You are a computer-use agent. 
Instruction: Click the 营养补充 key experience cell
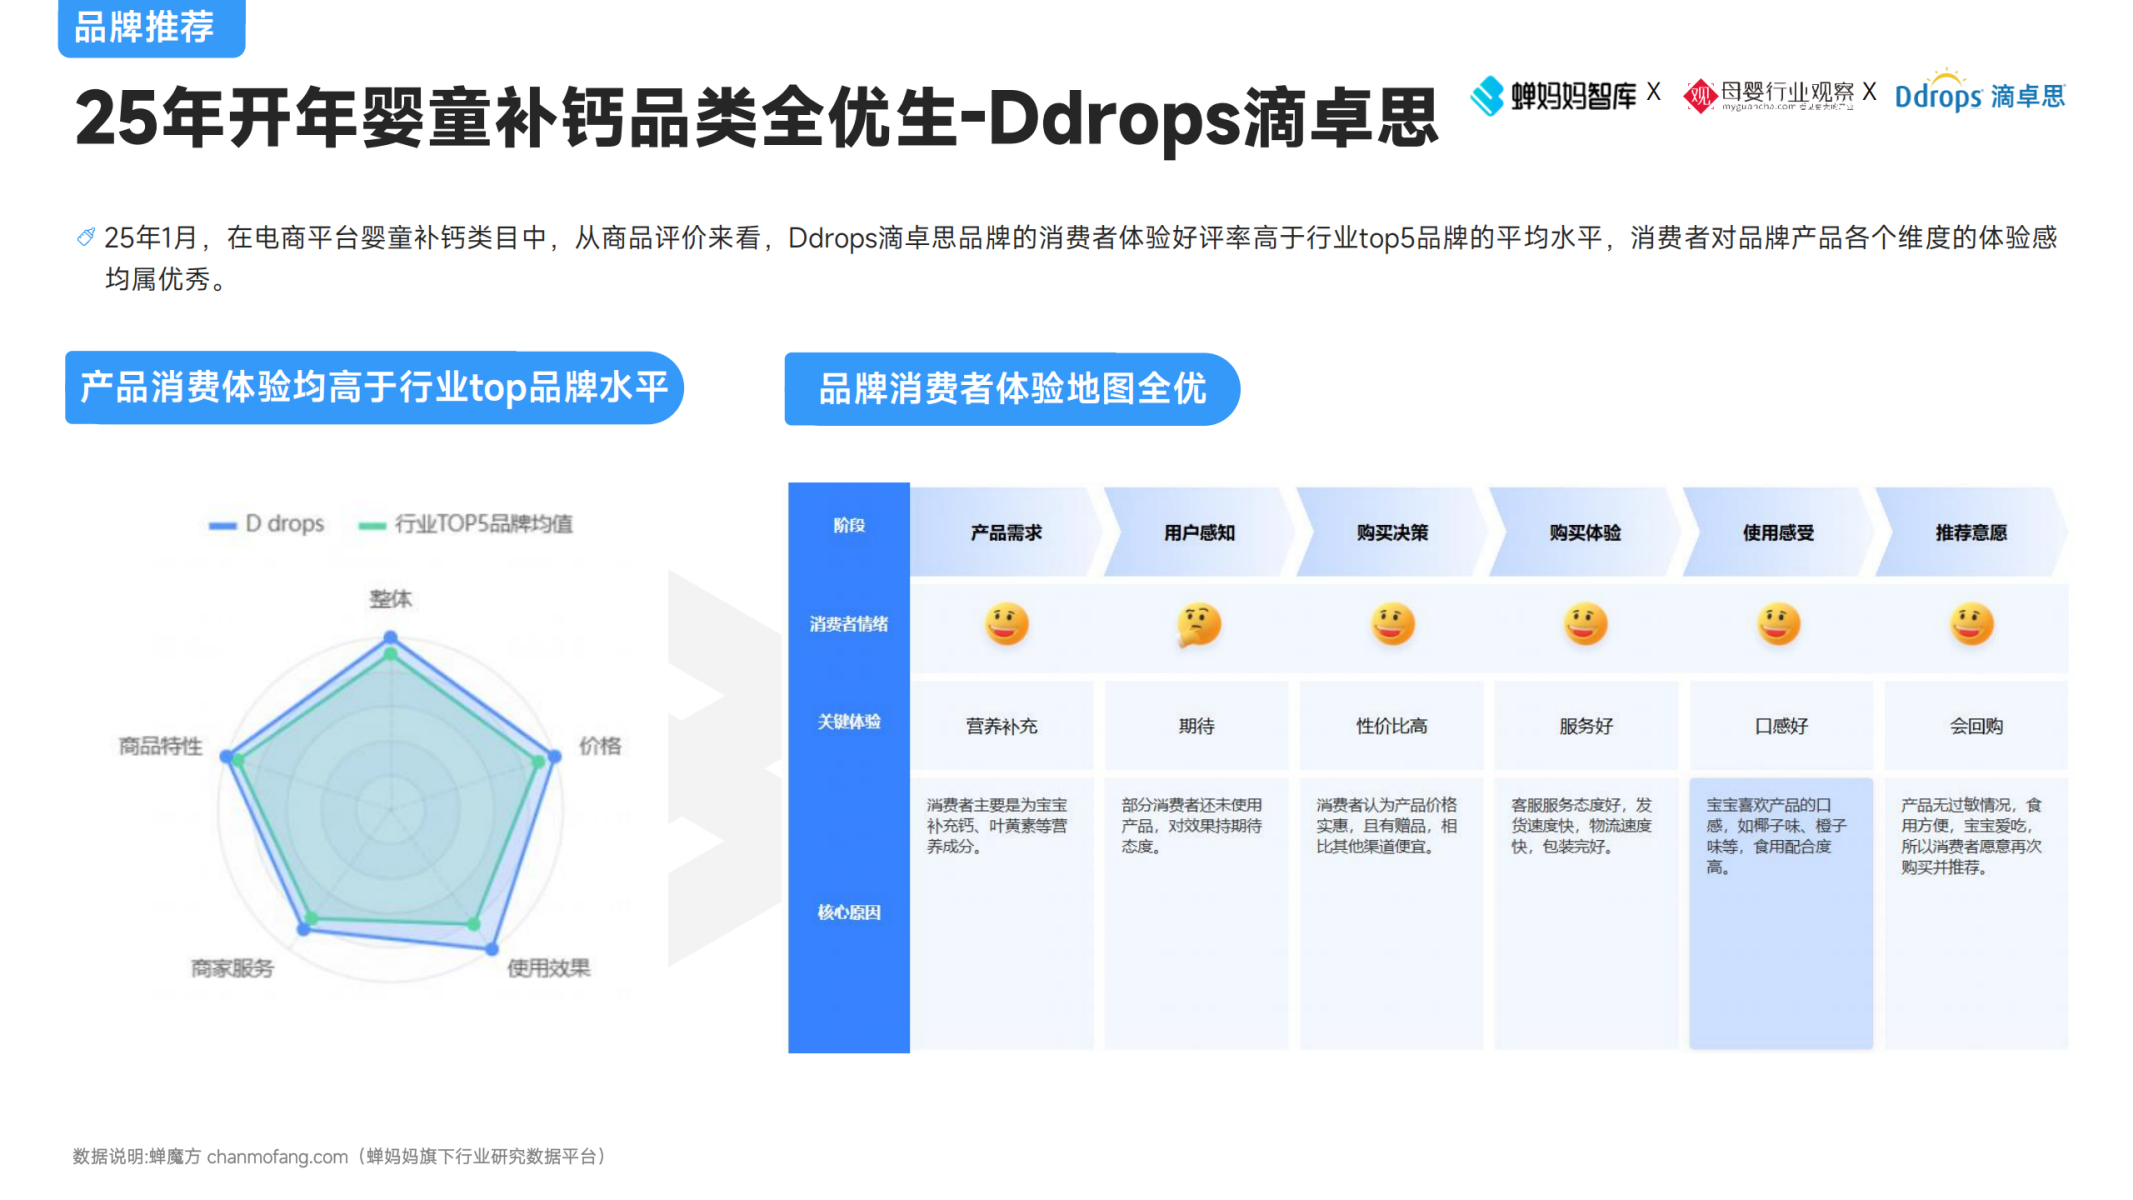pyautogui.click(x=1002, y=726)
